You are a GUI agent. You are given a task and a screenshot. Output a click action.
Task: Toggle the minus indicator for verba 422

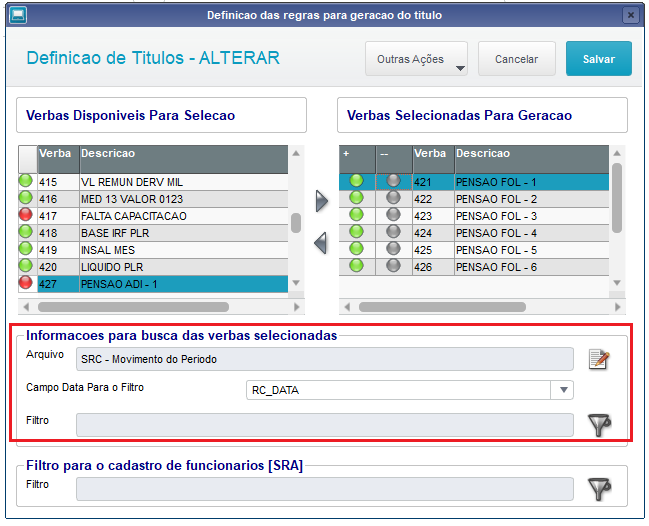click(393, 198)
